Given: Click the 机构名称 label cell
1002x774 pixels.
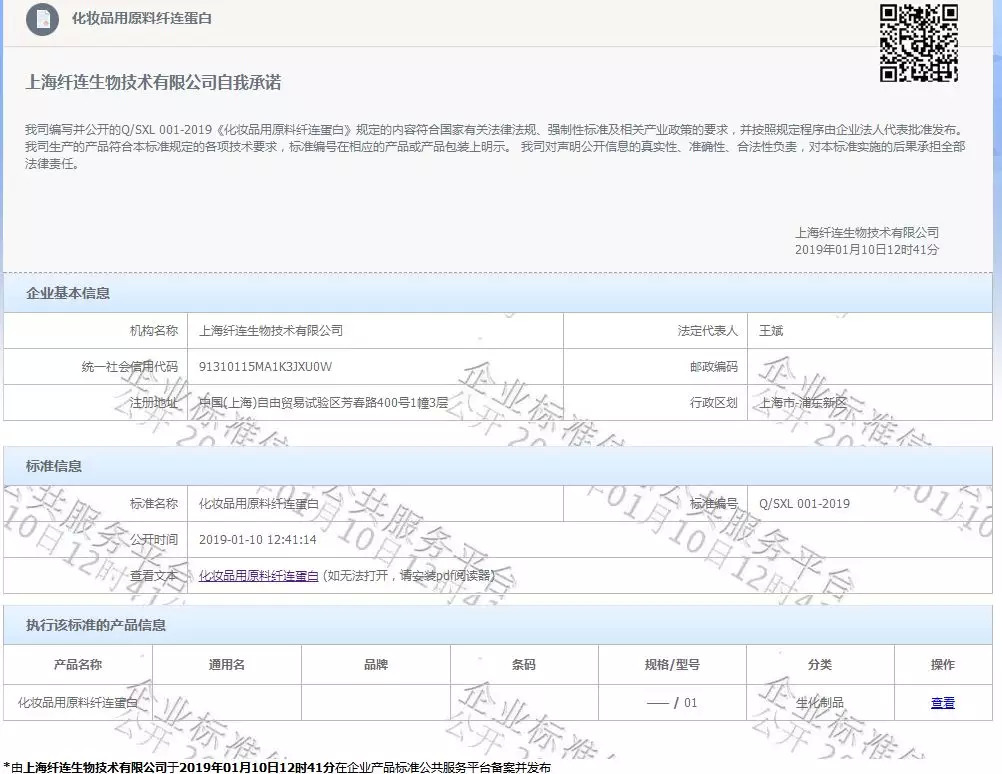Looking at the screenshot, I should [x=95, y=330].
